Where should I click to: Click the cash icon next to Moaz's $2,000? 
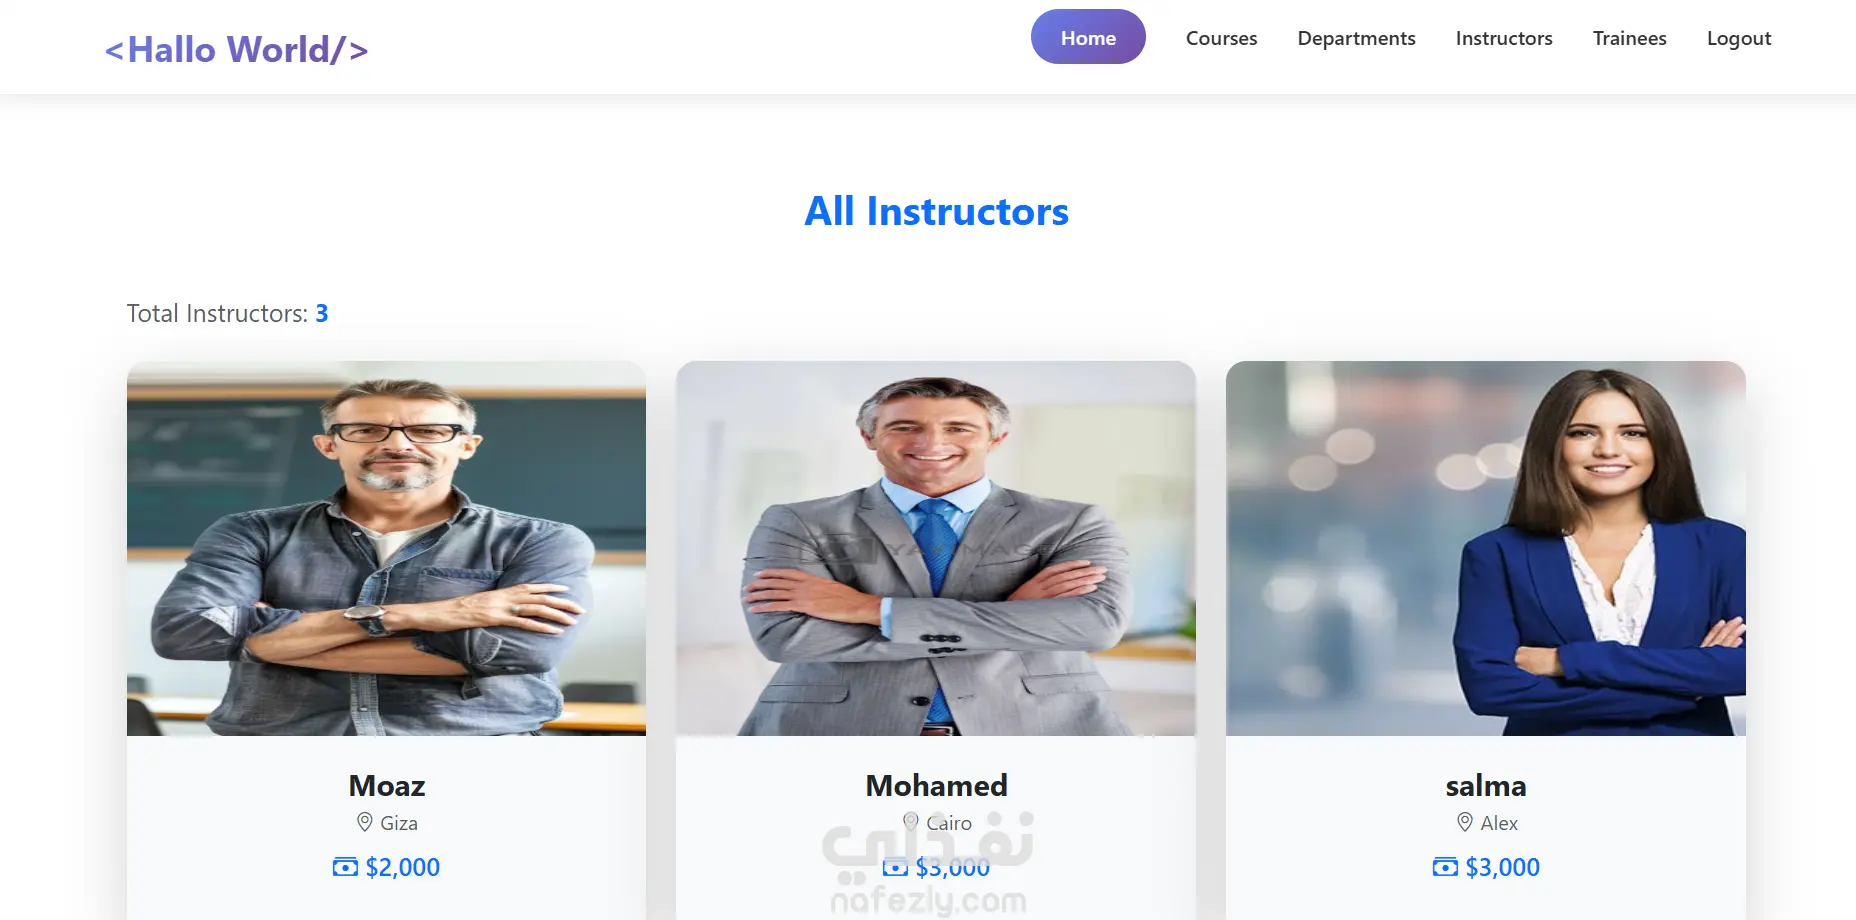click(345, 867)
